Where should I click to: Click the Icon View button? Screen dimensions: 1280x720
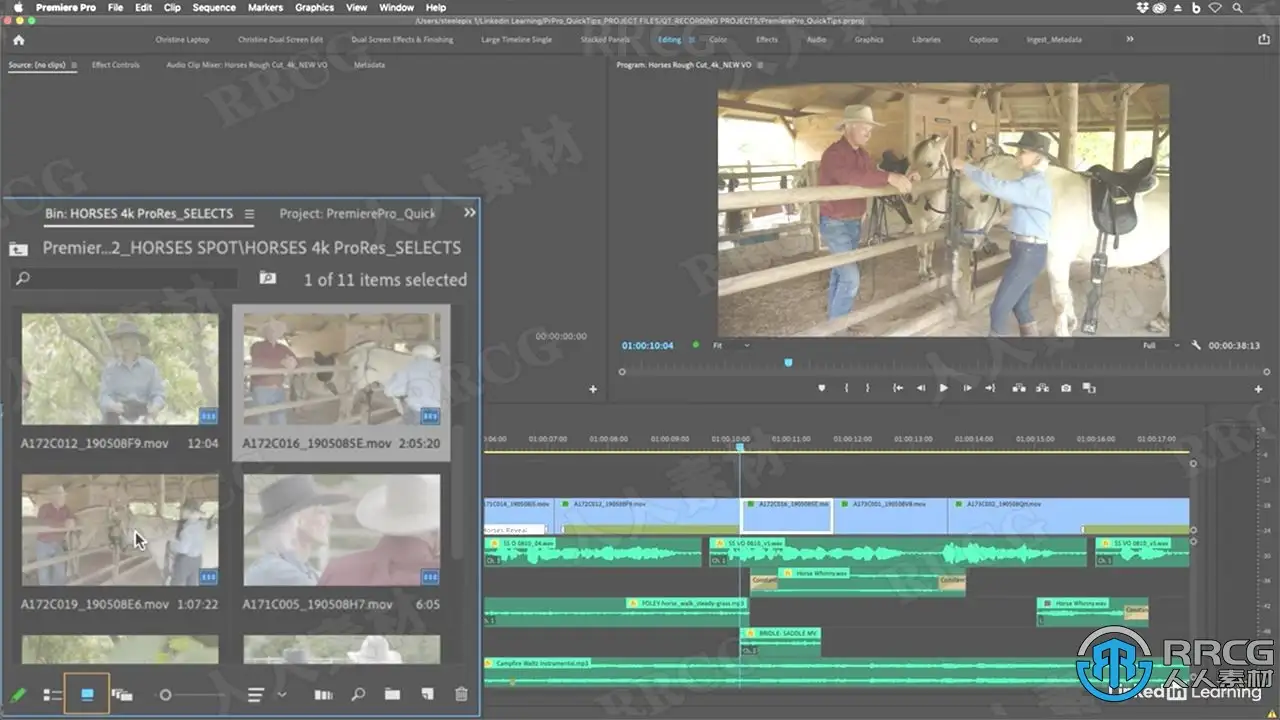(87, 694)
